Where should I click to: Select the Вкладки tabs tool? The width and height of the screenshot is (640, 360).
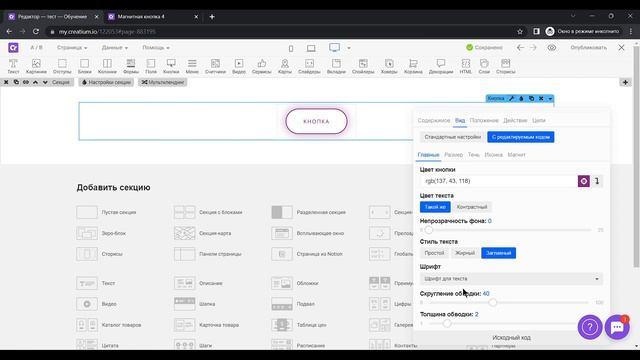[336, 66]
